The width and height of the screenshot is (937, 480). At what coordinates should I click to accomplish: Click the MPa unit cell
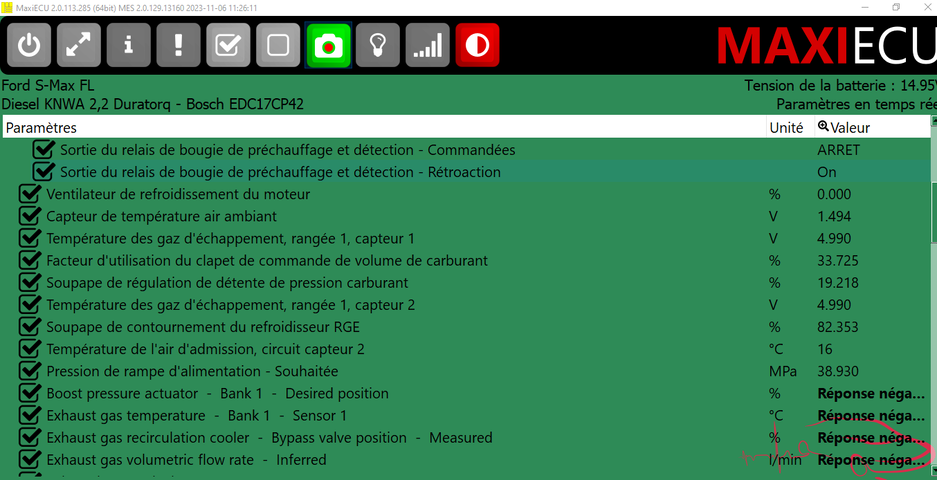pyautogui.click(x=782, y=371)
